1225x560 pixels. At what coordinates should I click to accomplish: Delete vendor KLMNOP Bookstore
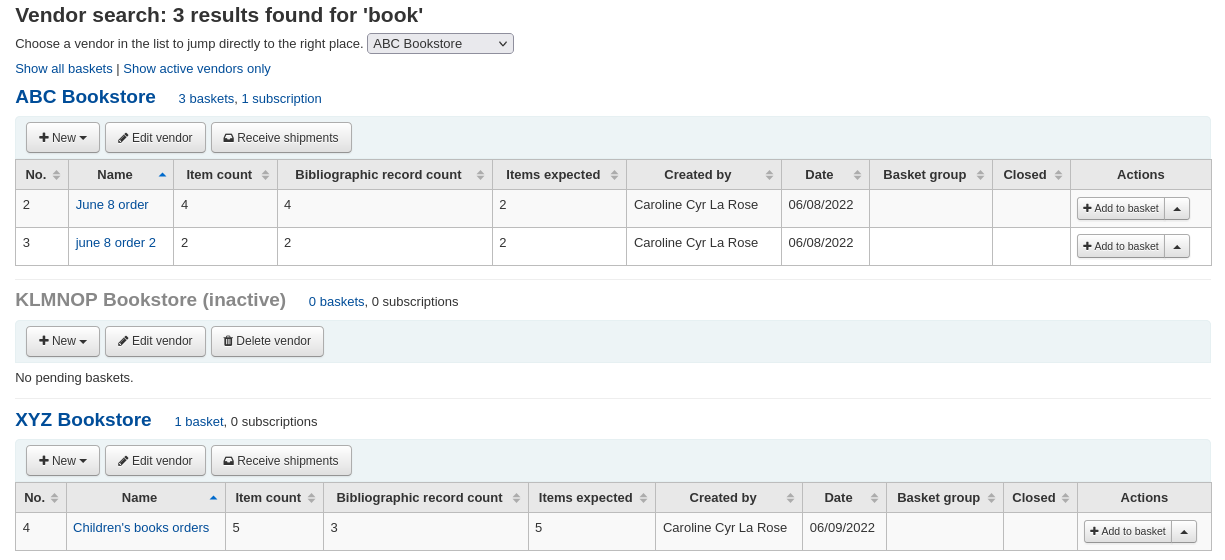pos(267,341)
